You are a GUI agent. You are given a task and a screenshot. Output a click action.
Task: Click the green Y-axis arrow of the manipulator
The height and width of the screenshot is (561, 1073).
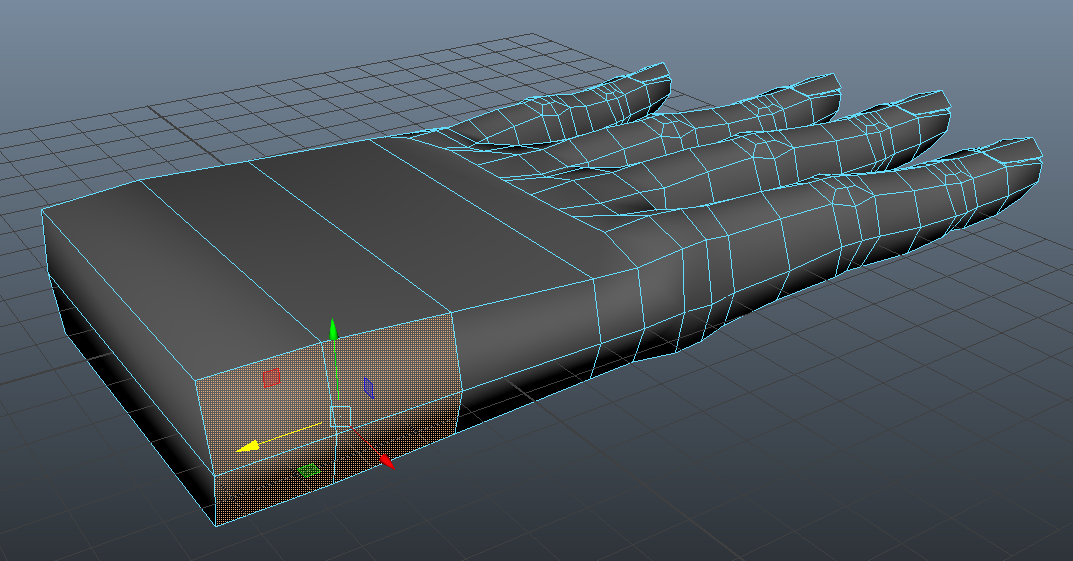tap(335, 328)
